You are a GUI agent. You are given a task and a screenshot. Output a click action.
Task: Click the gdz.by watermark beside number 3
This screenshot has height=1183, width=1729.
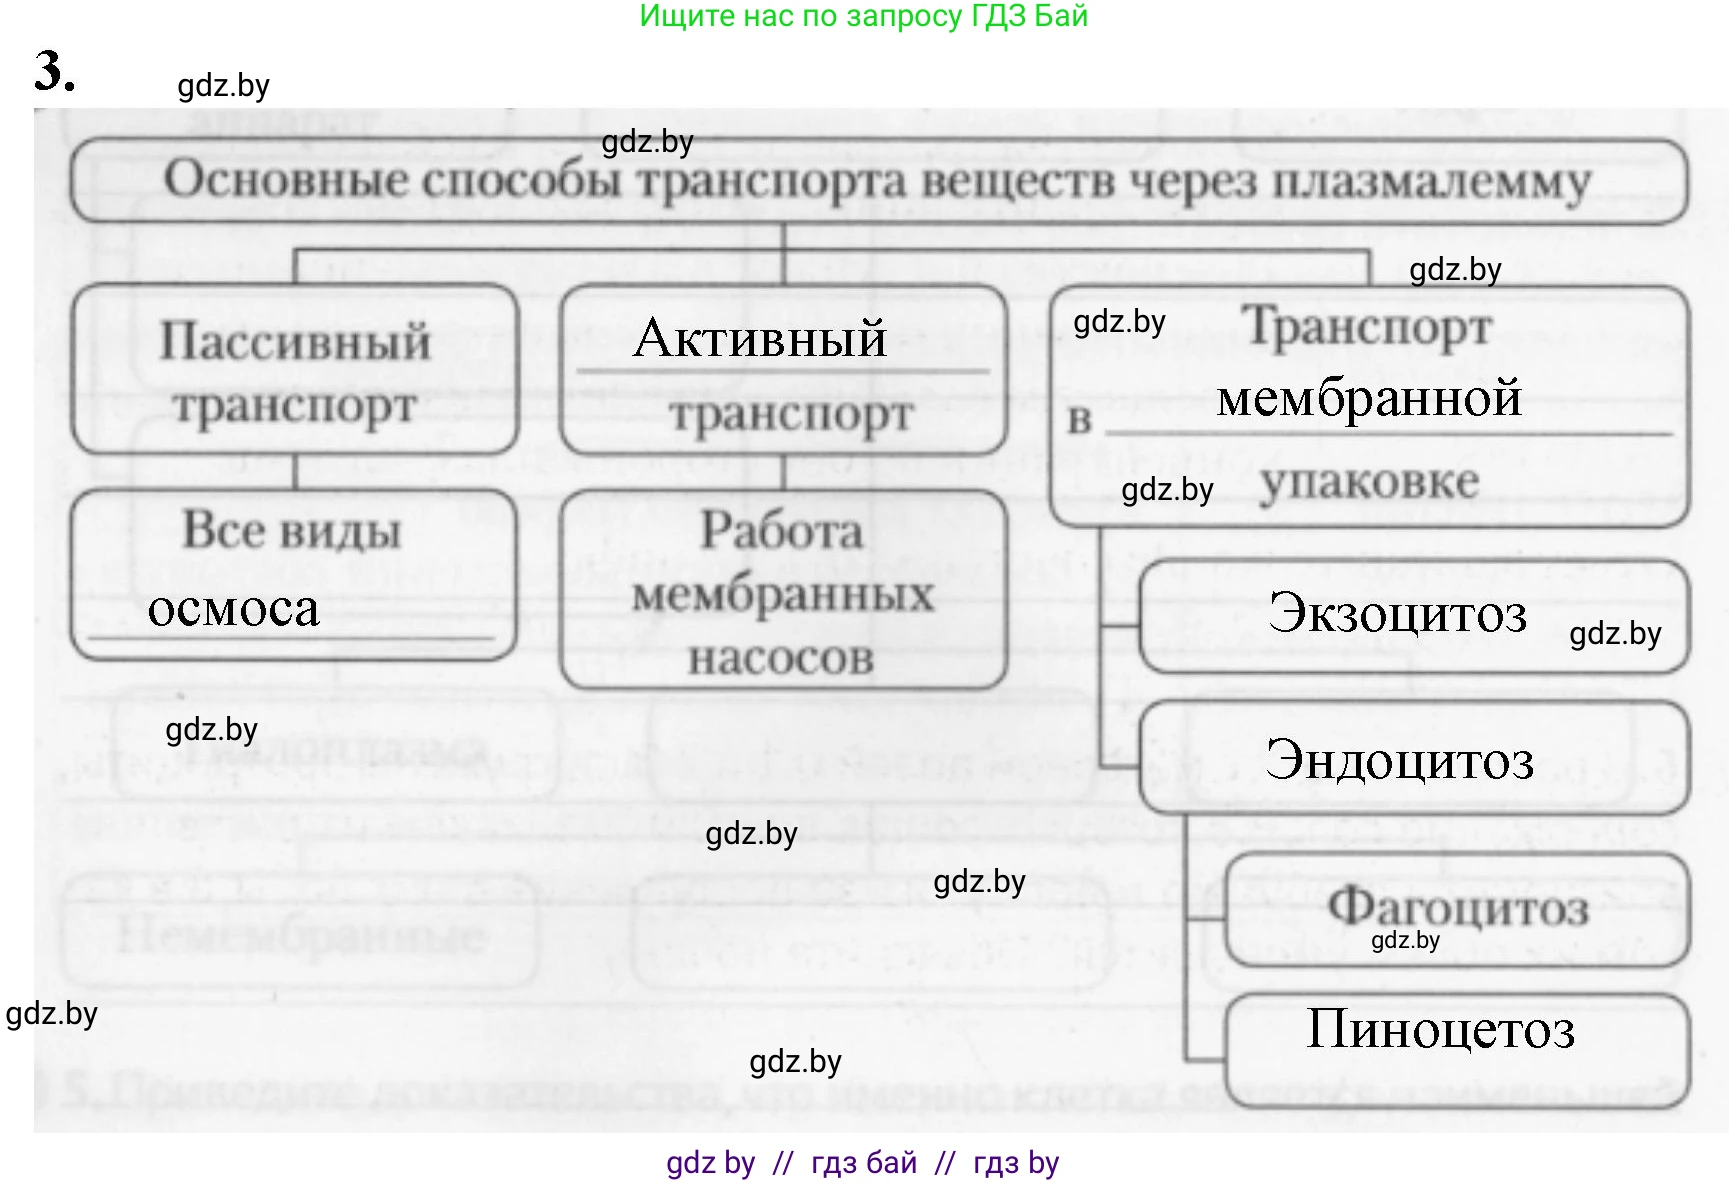click(x=223, y=86)
